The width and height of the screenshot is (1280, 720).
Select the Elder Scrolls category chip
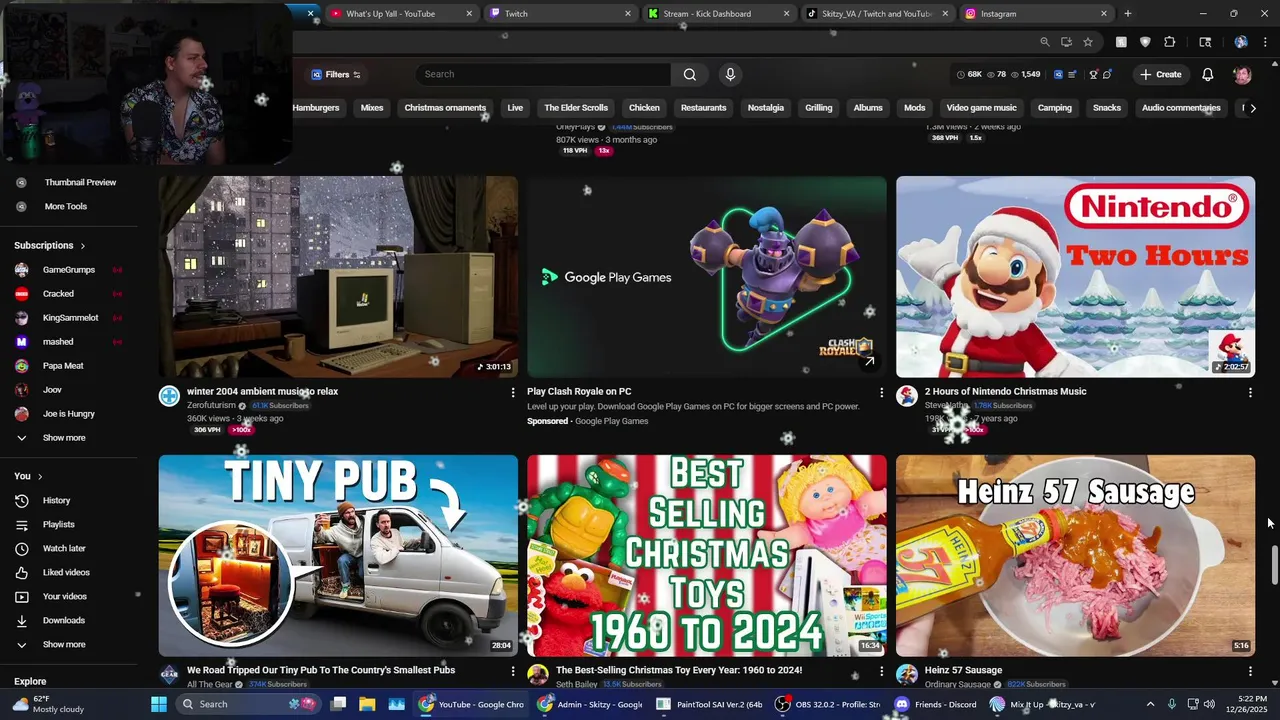[576, 108]
